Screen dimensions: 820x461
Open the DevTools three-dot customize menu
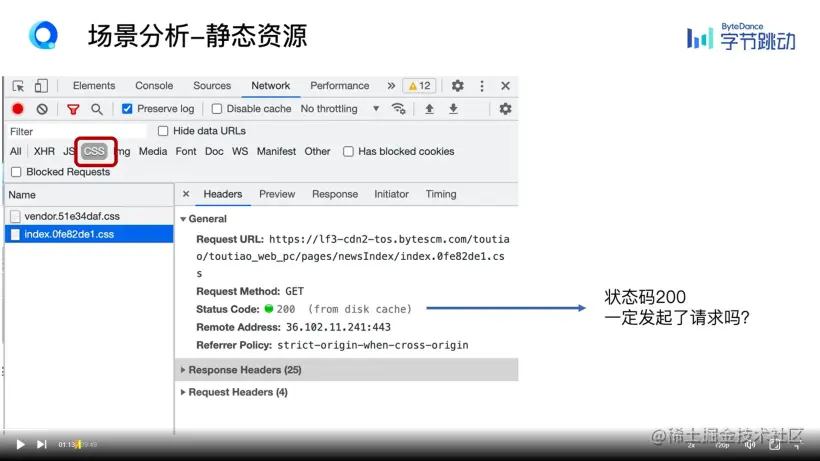482,86
